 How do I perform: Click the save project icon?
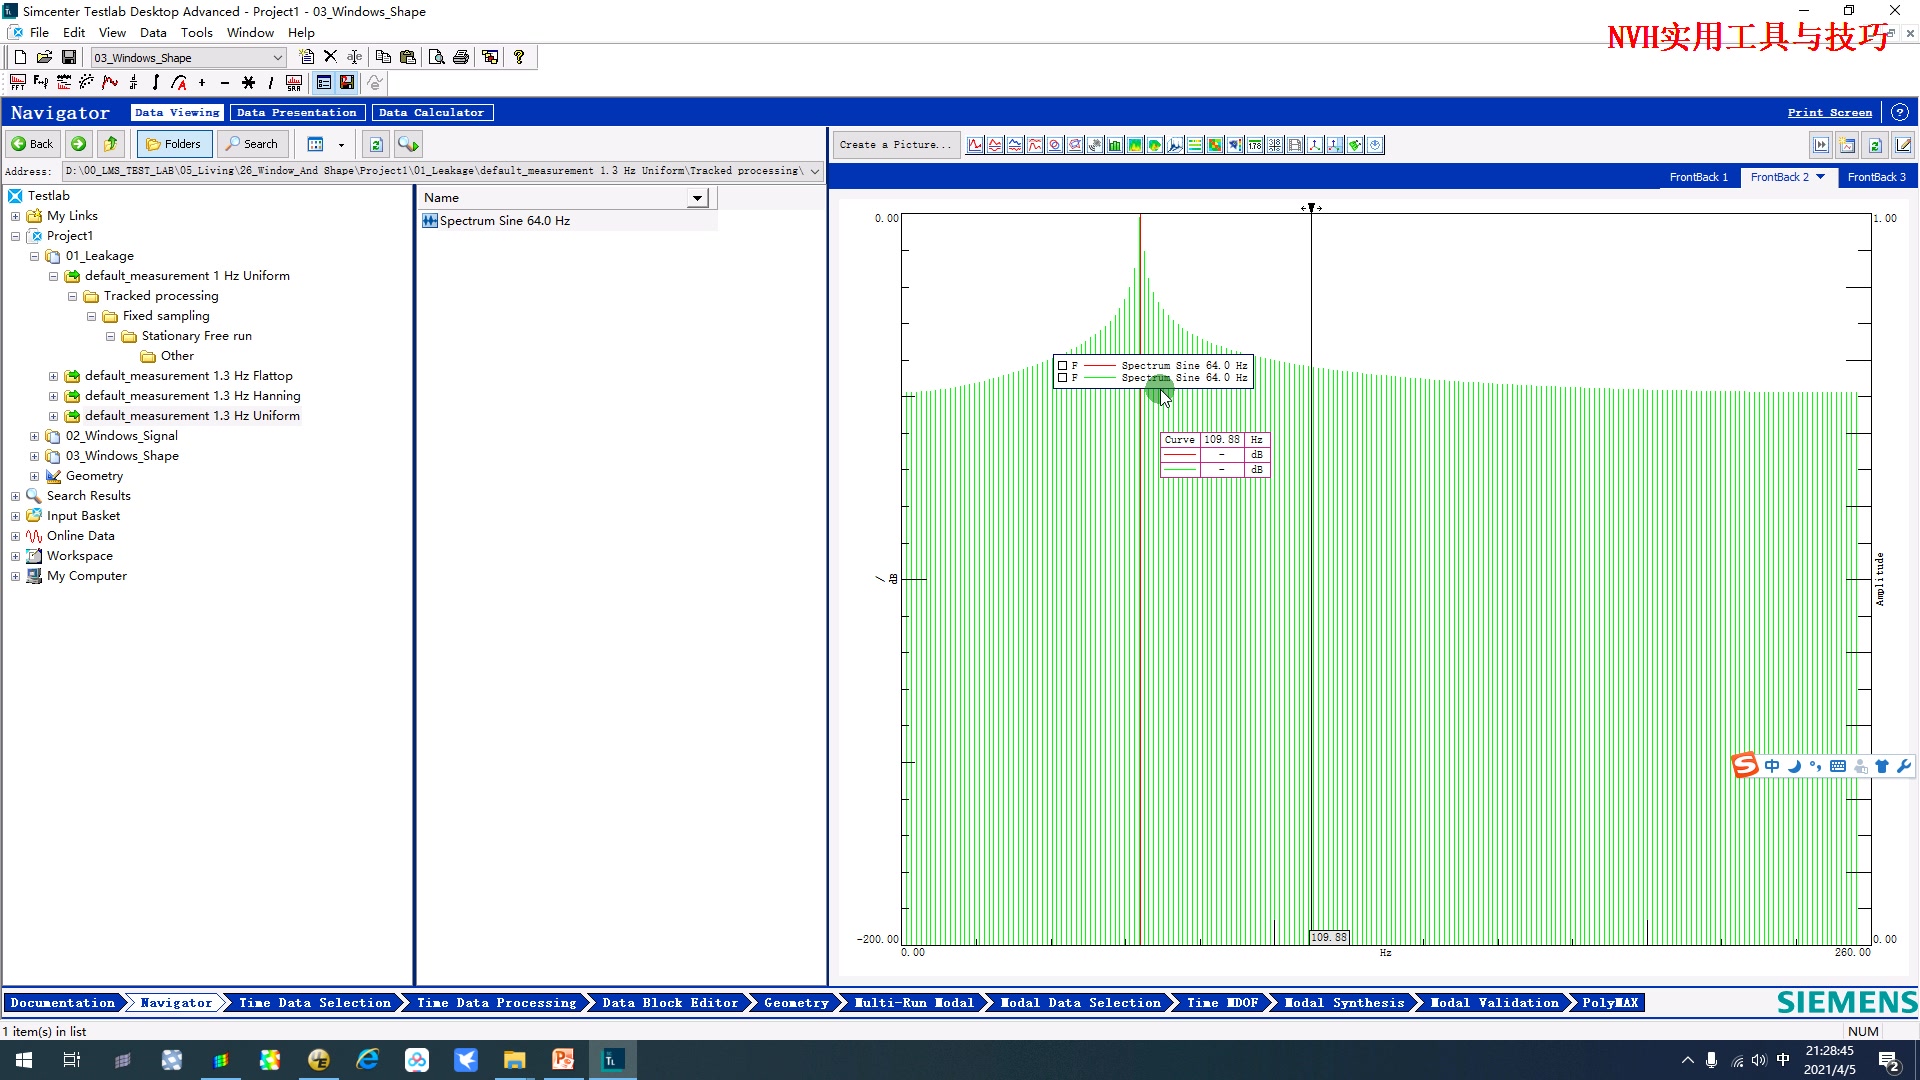click(69, 57)
